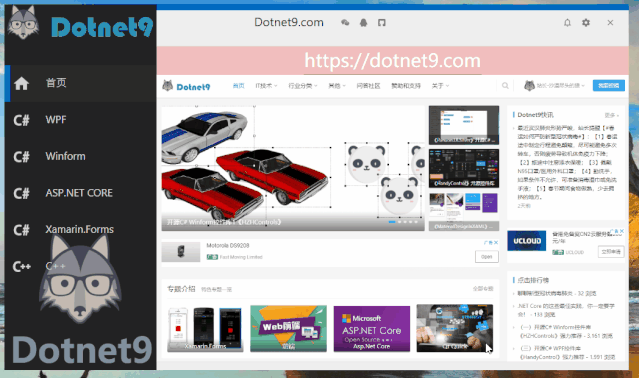
Task: Expand the 关于 dropdown menu
Action: pos(440,86)
